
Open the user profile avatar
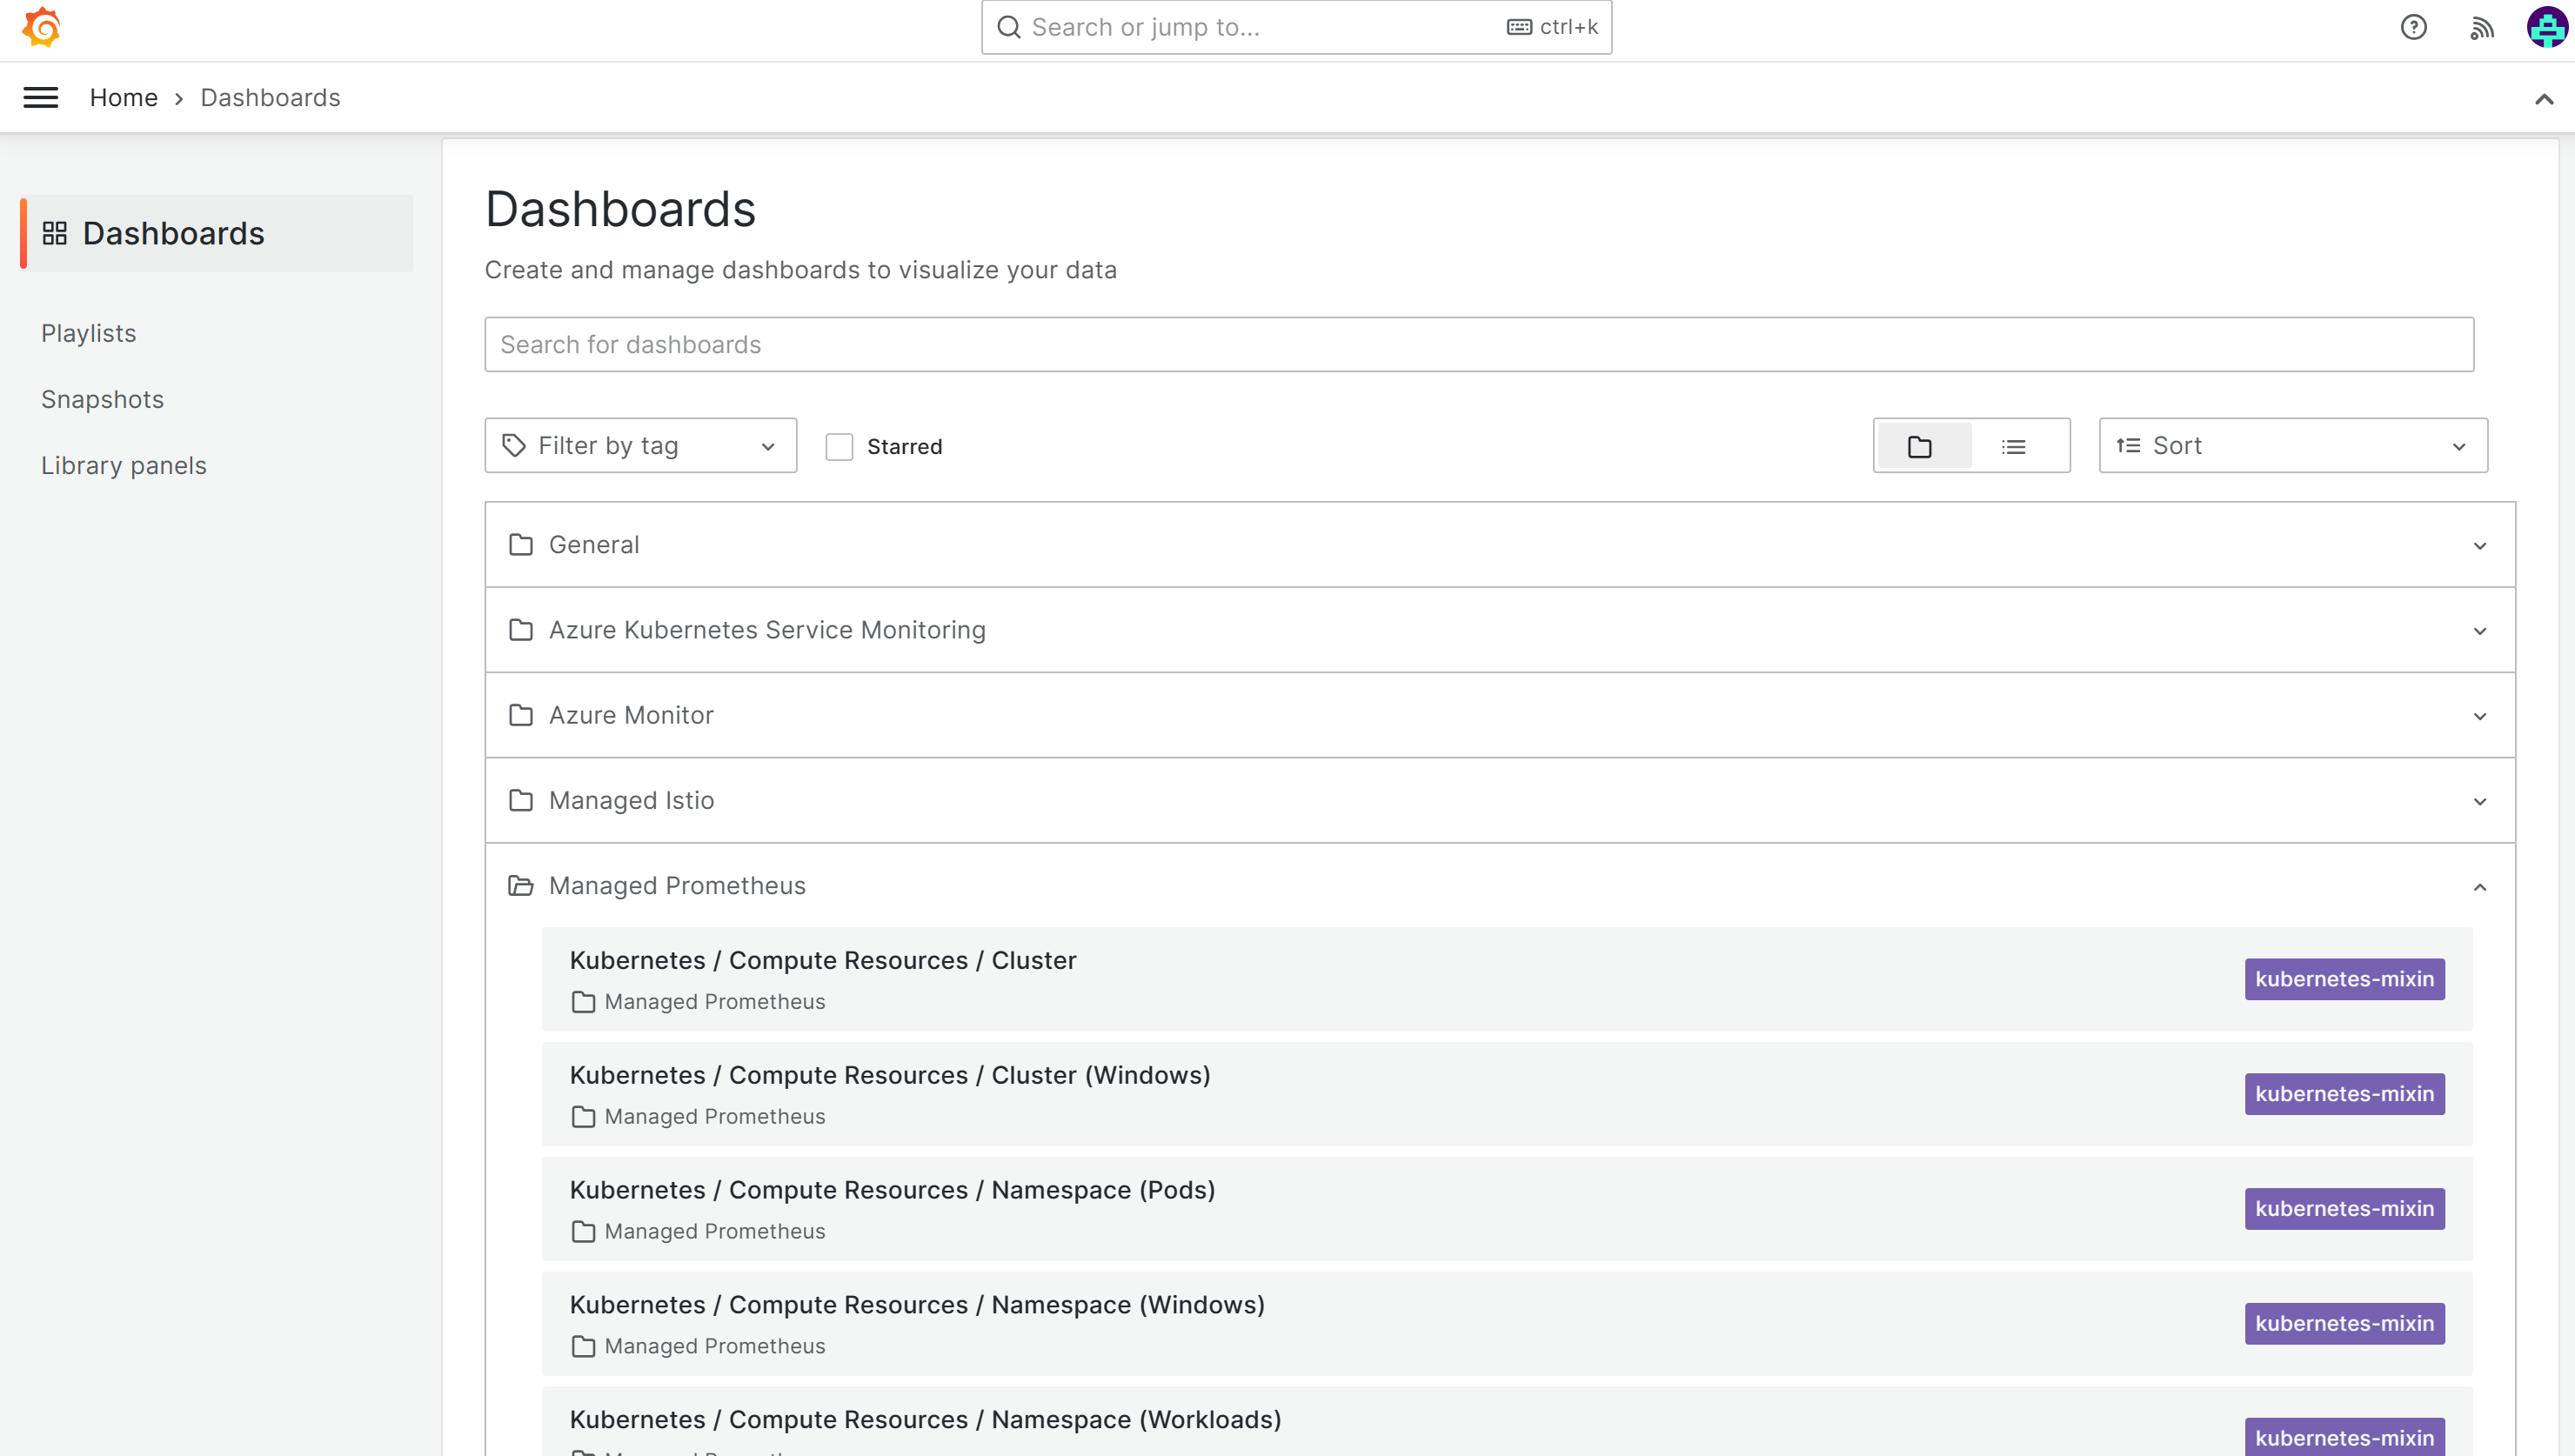pyautogui.click(x=2546, y=27)
